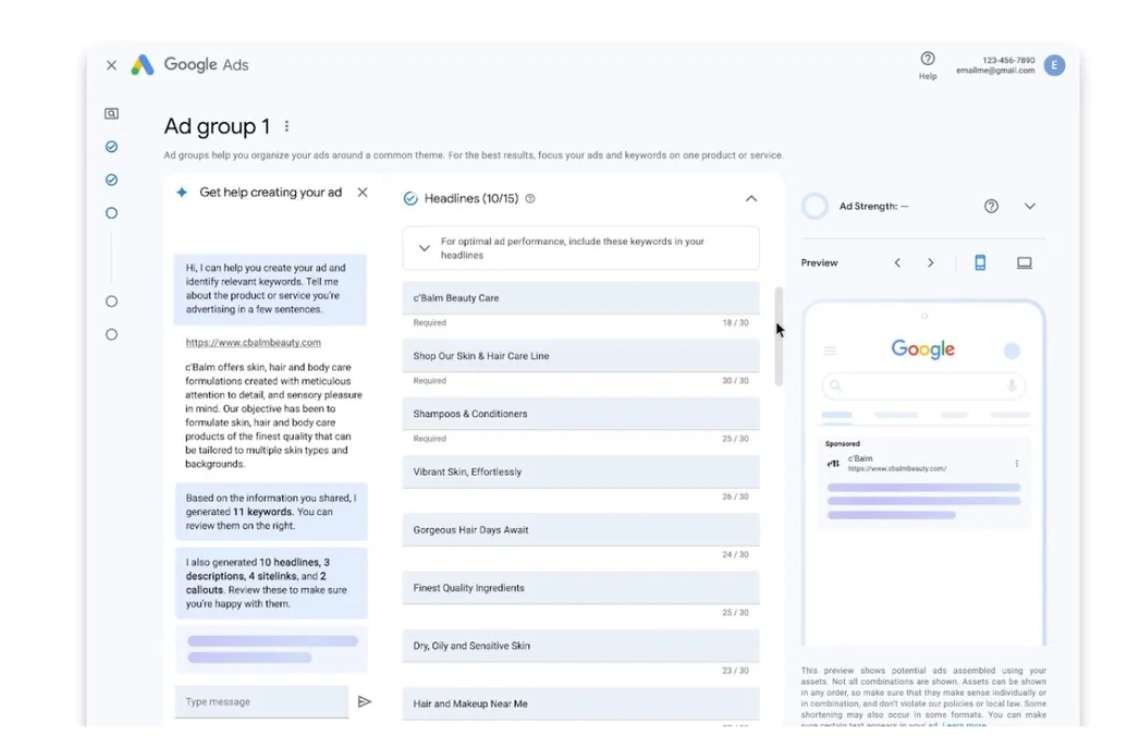Click the c'Balm favicon in preview ad

click(834, 463)
